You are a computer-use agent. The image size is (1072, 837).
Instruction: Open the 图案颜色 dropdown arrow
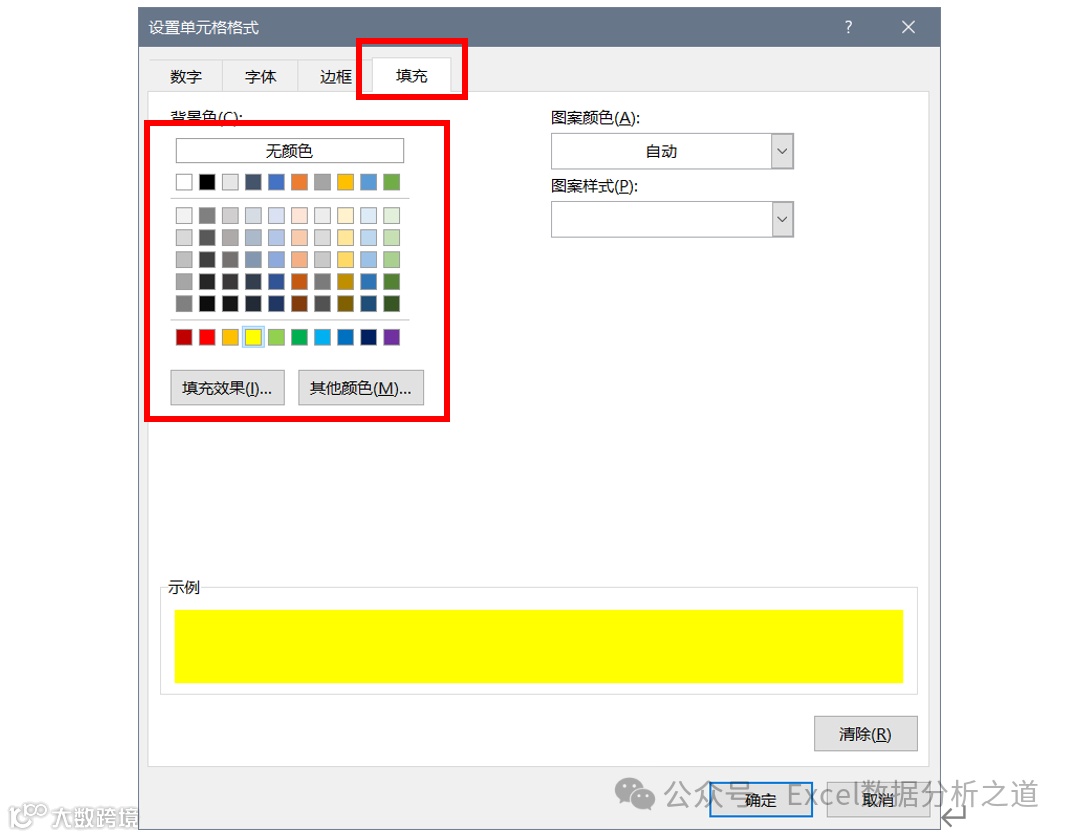(782, 151)
